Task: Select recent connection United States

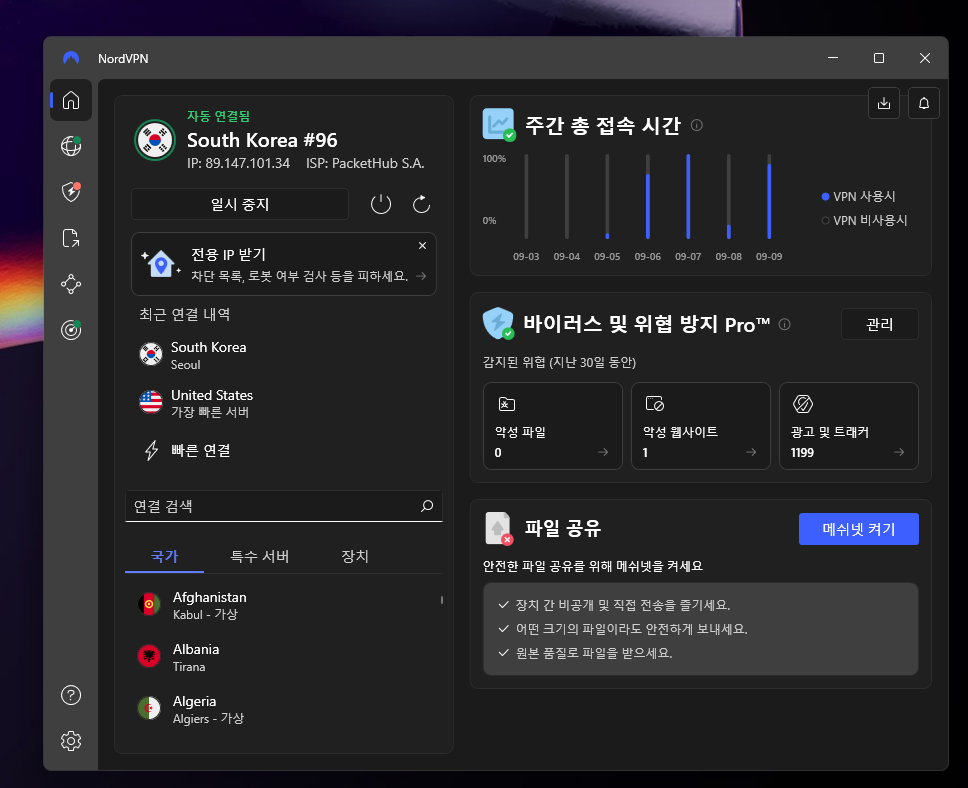Action: click(284, 403)
